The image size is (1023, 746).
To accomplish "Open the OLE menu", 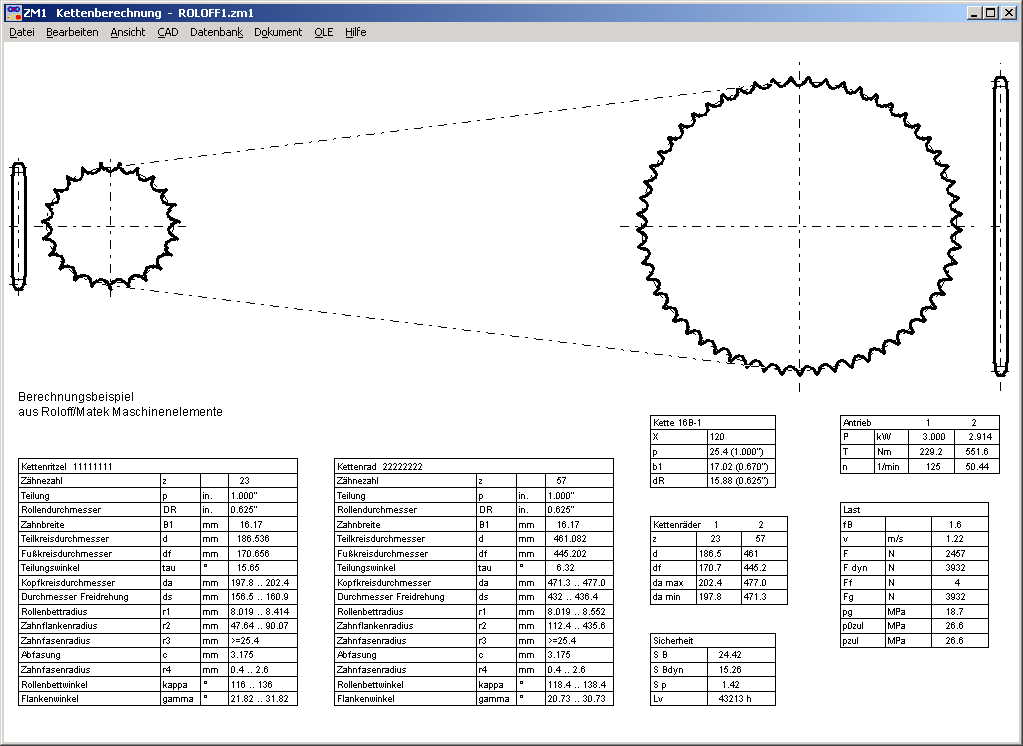I will pos(324,32).
